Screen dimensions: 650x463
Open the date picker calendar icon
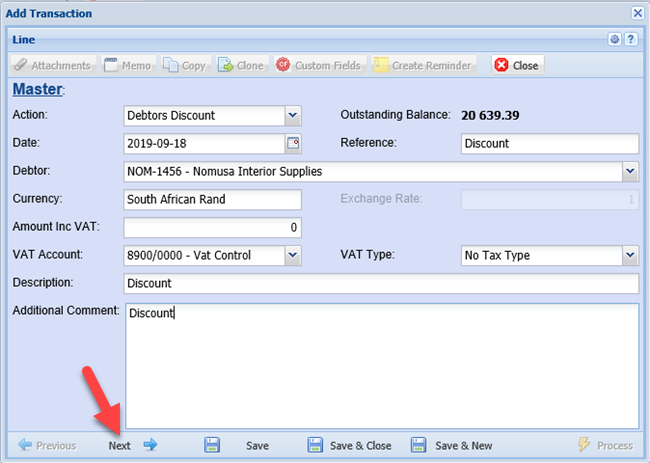coord(293,144)
